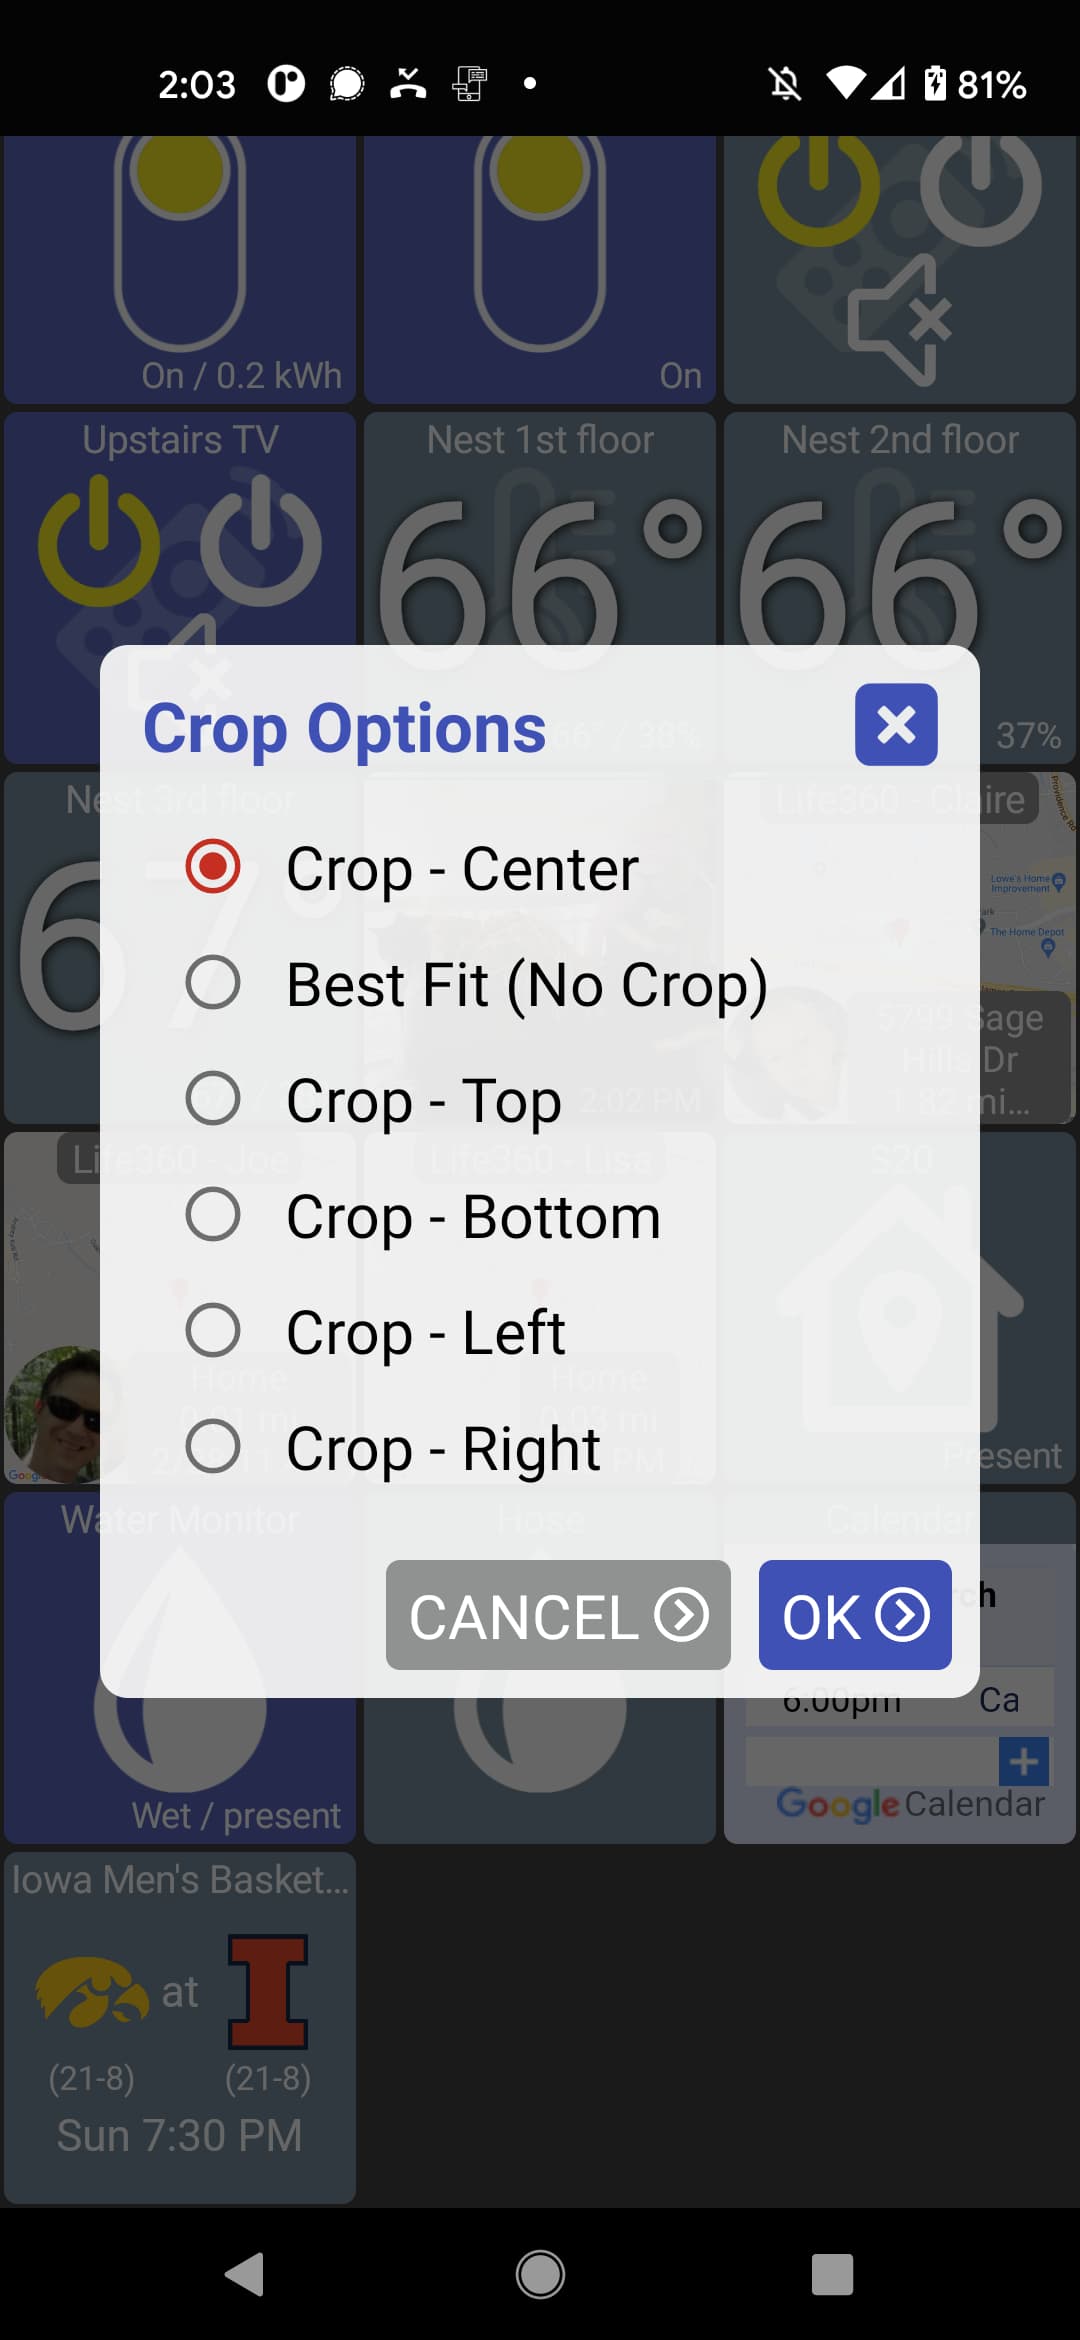
Task: Pick the Crop - Bottom radio button
Action: click(x=213, y=1215)
